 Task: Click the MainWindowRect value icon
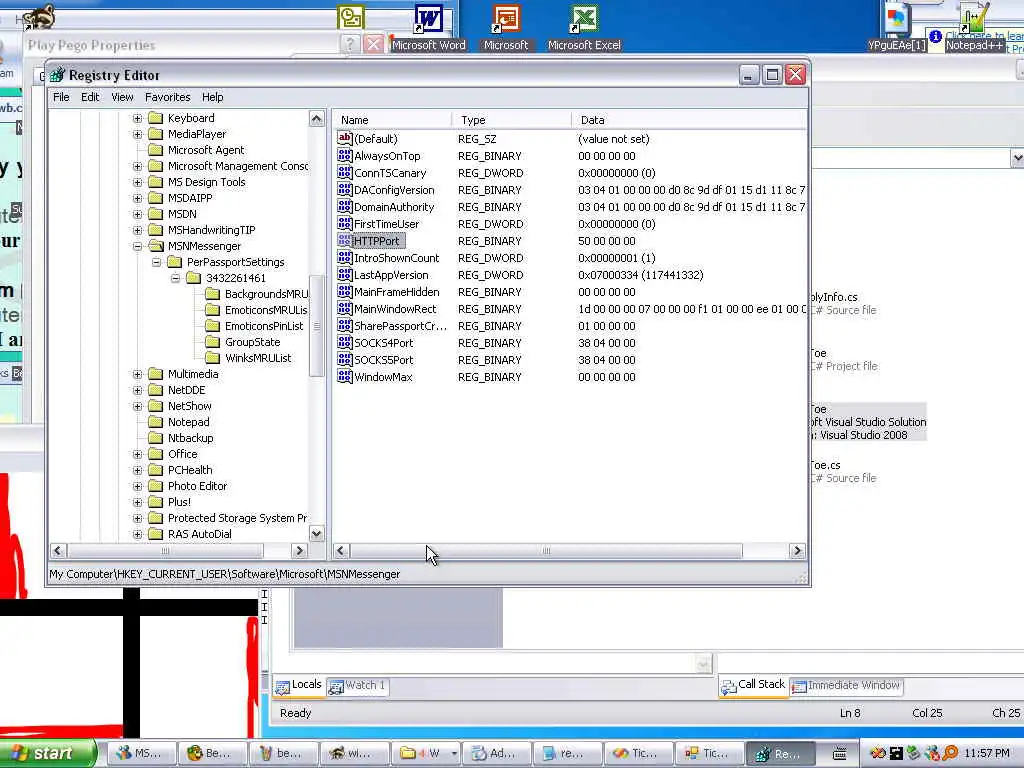pos(344,308)
